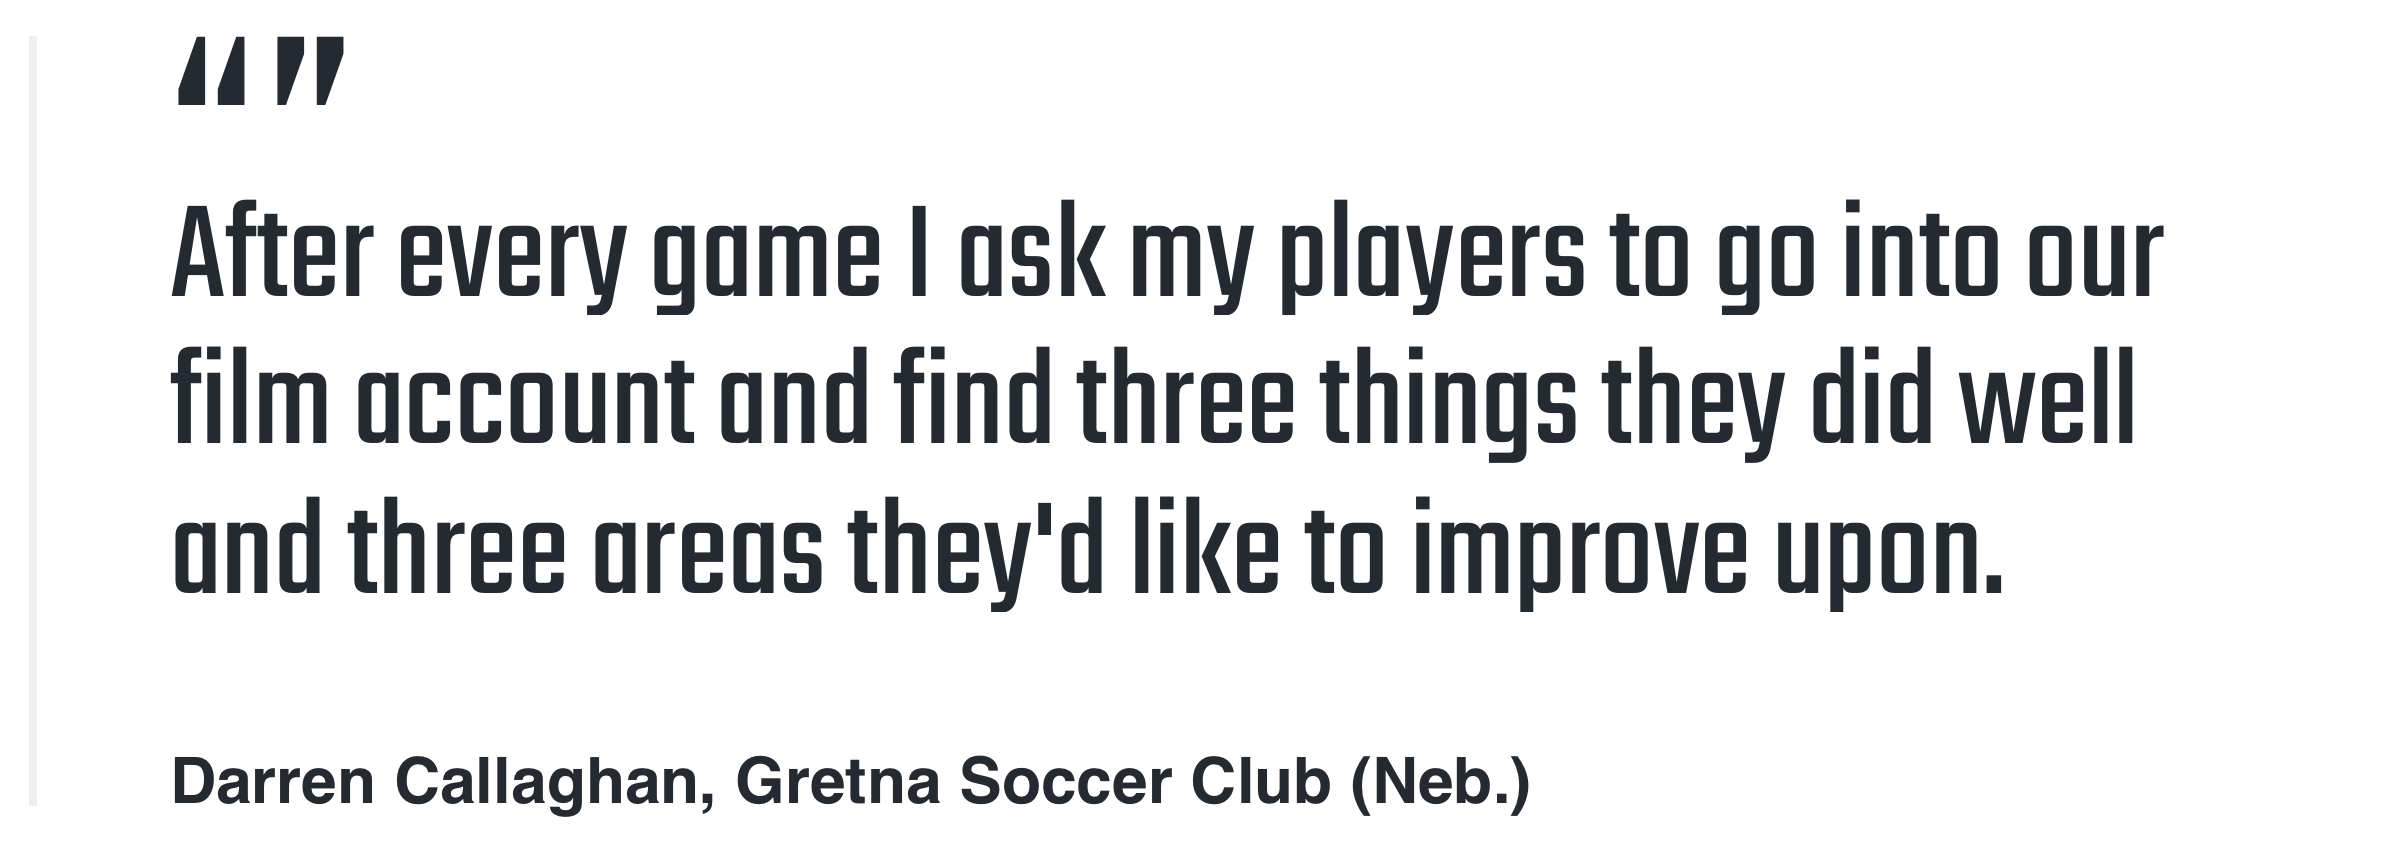Viewport: 2400px width, 858px height.
Task: Click the words "film account" in the quote
Action: click(432, 398)
